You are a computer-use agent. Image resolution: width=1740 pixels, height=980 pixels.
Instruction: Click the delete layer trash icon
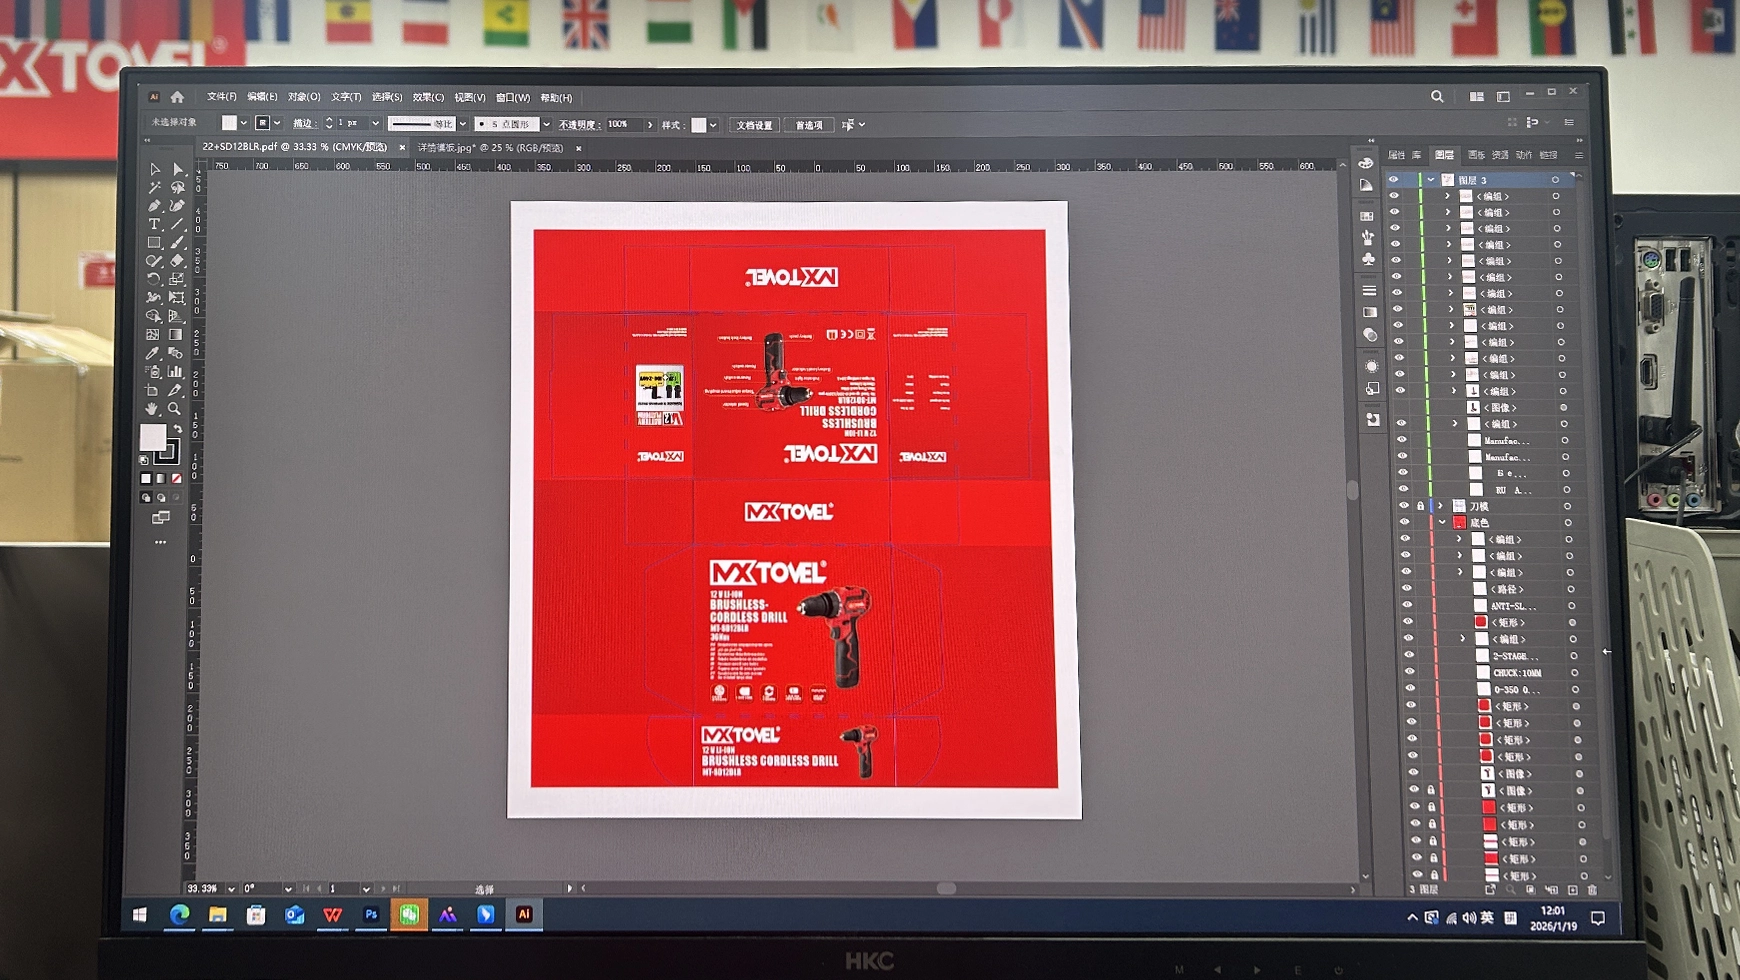click(1592, 889)
